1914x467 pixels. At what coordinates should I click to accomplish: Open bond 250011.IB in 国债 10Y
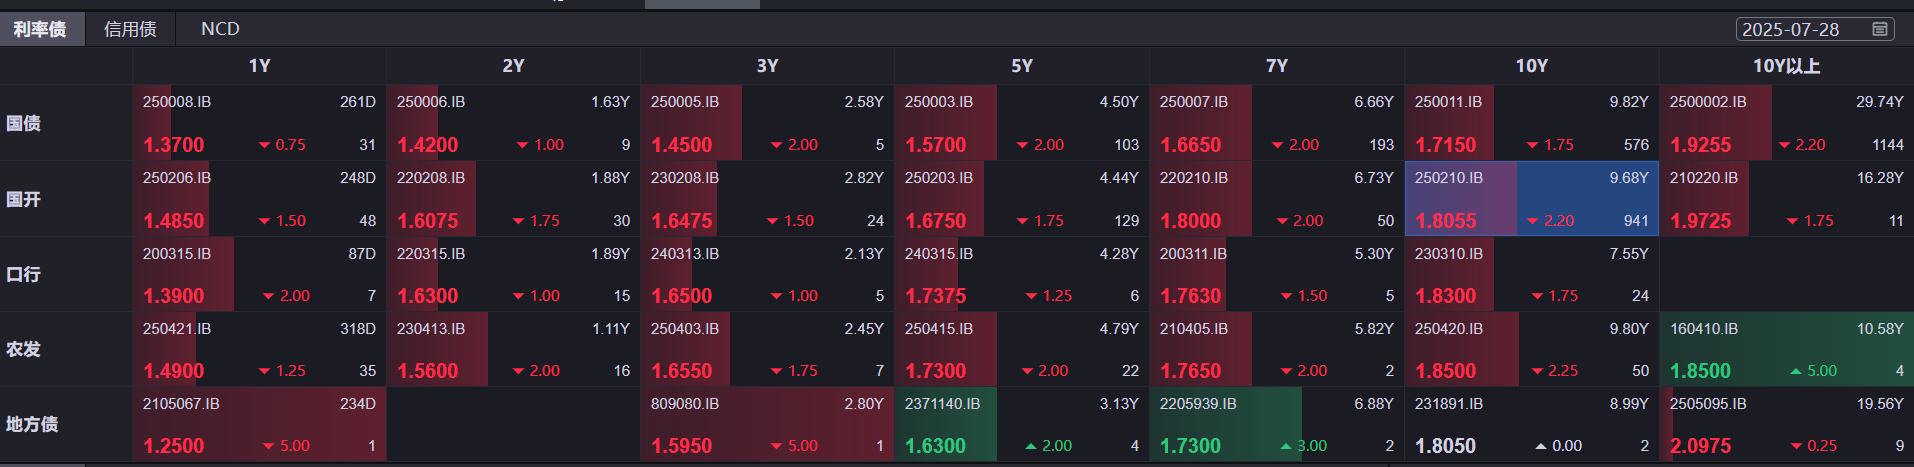[1448, 102]
